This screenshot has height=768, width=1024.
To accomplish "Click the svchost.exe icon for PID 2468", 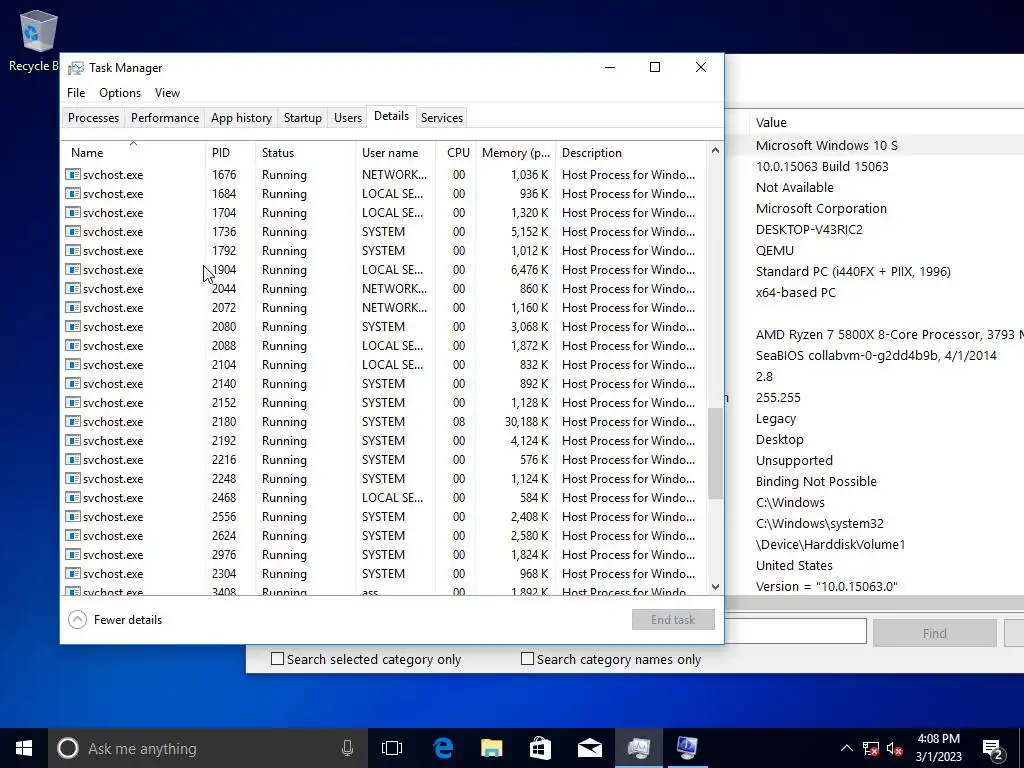I will pos(73,498).
